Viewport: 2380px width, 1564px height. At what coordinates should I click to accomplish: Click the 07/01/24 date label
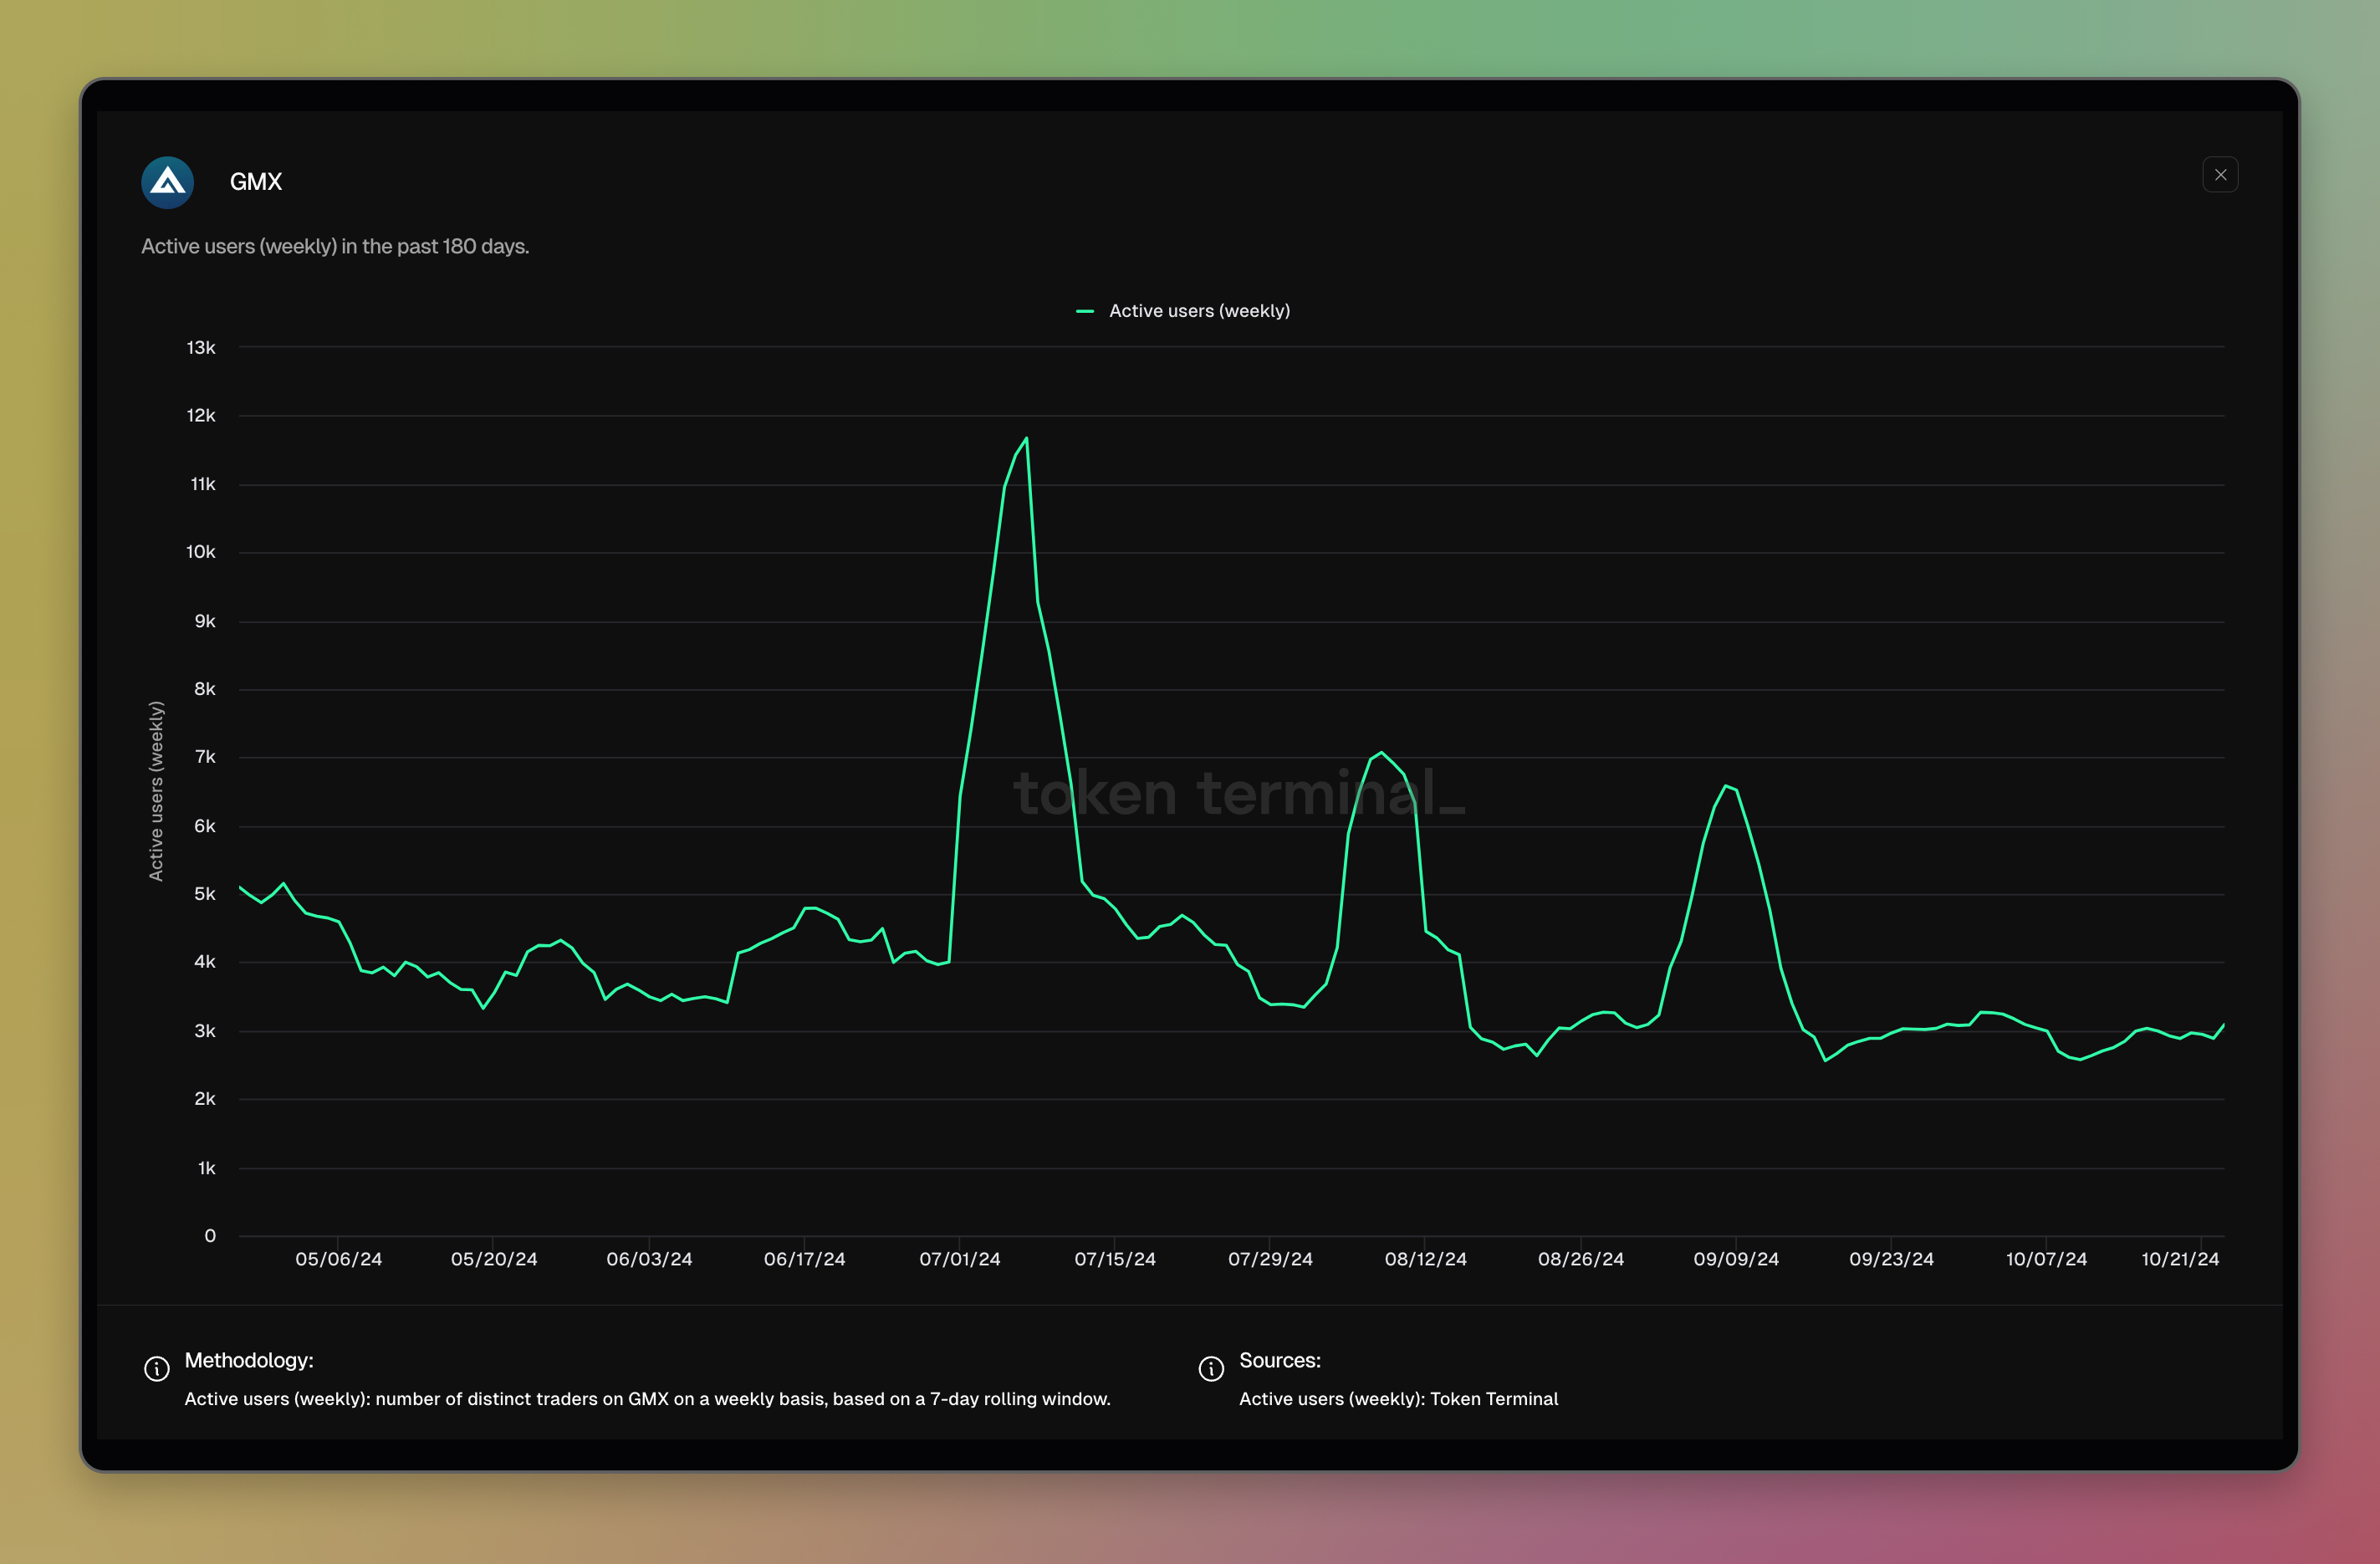[960, 1259]
